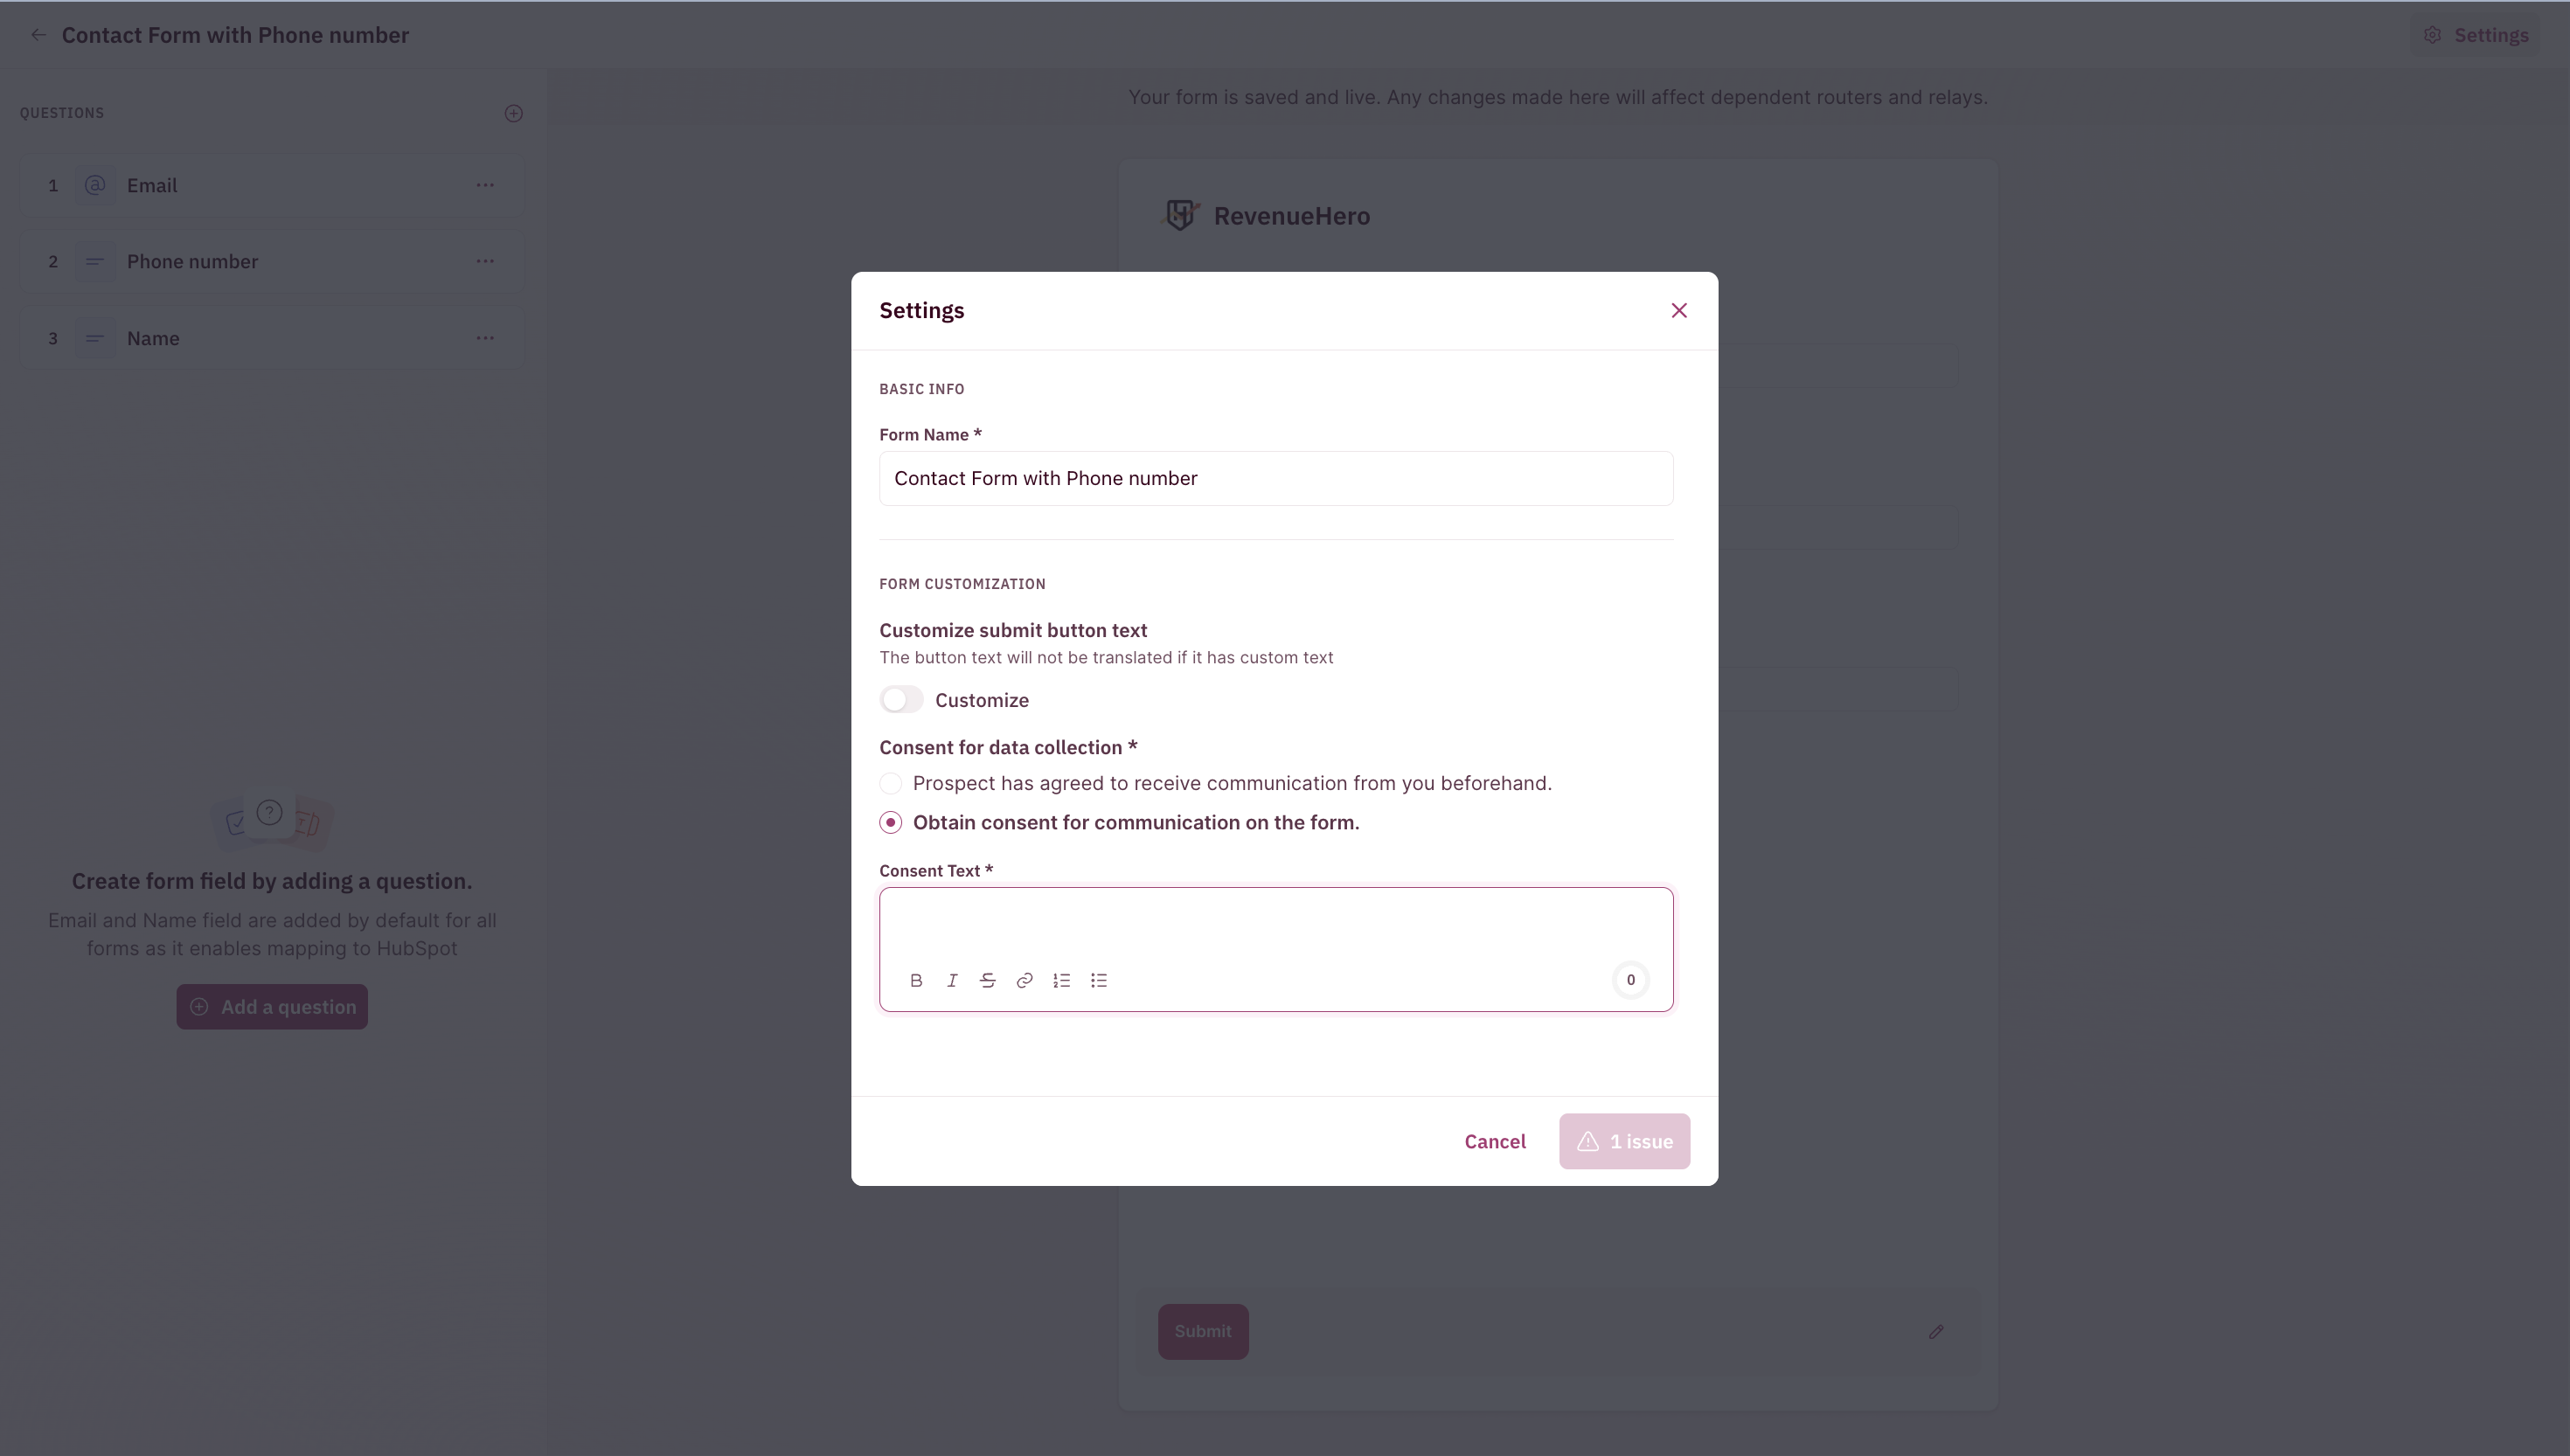Toggle the Customize submit button switch
2570x1456 pixels.
pos(901,700)
